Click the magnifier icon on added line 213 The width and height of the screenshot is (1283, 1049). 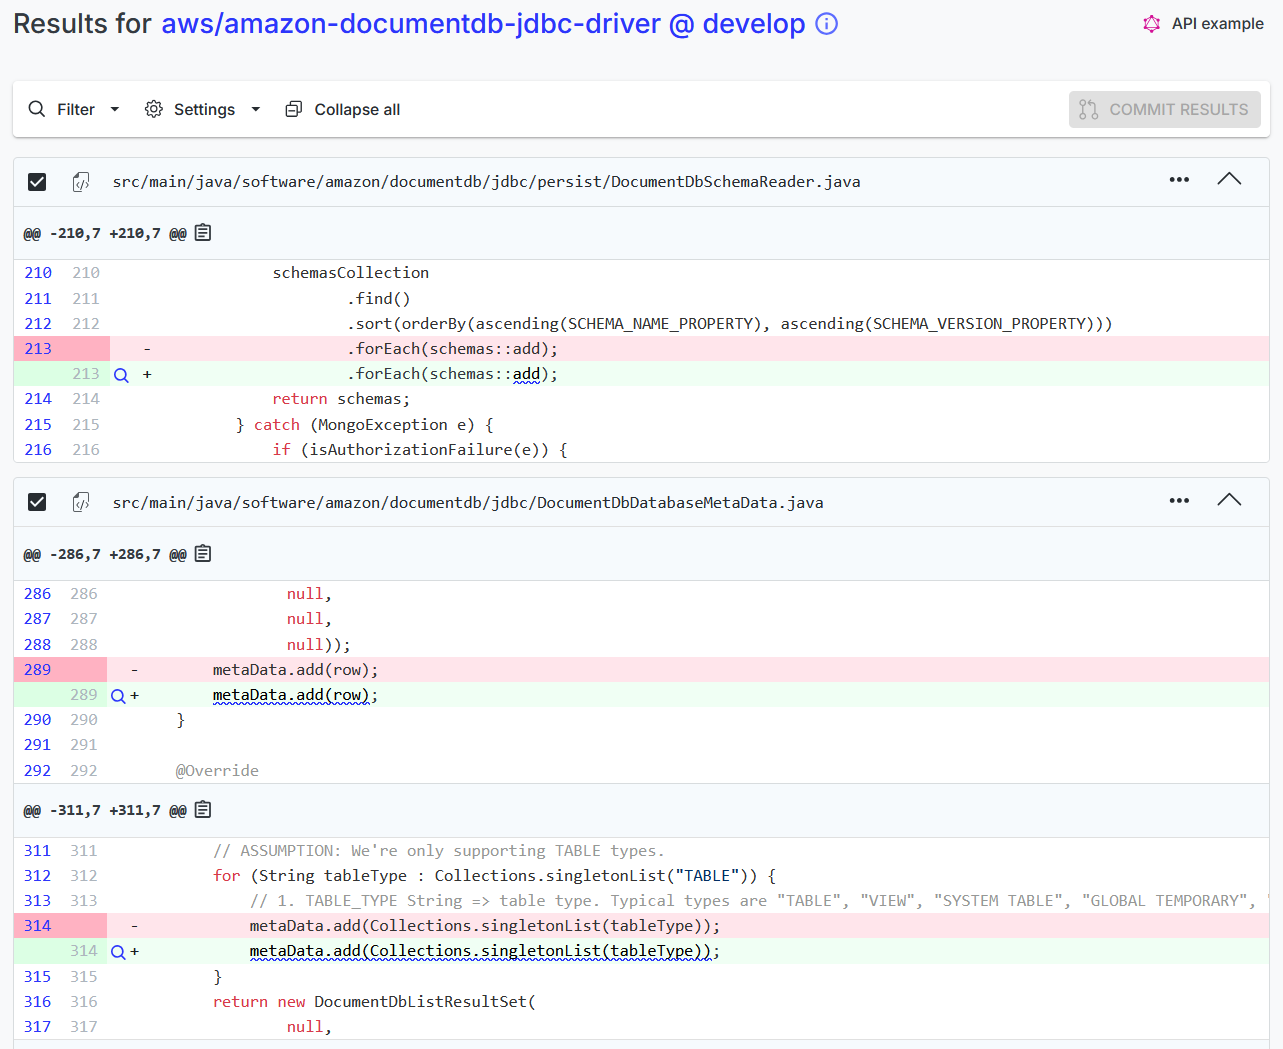pos(121,375)
